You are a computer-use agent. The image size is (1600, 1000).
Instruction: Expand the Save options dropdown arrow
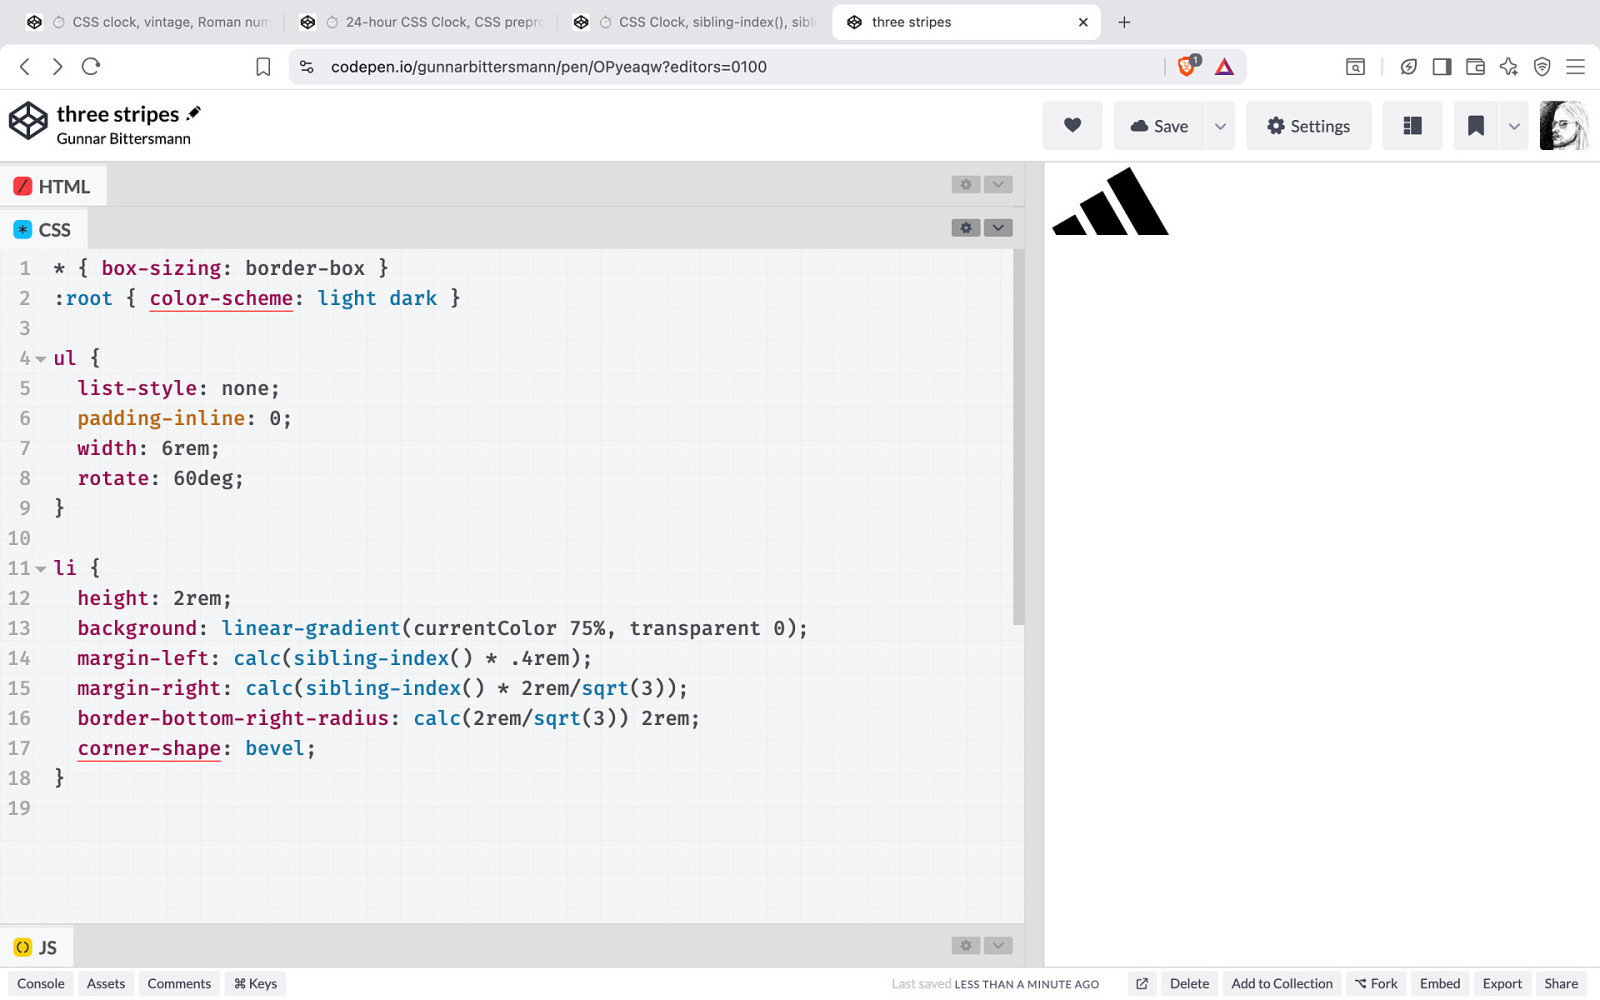pos(1220,126)
